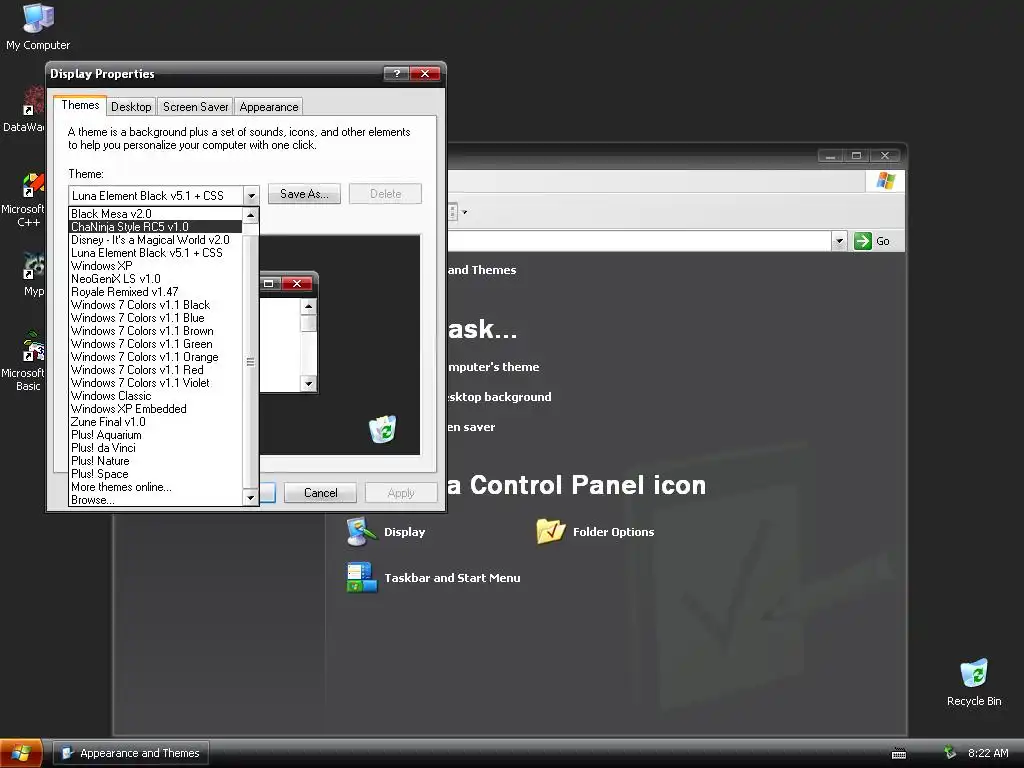Screen dimensions: 1024x768
Task: Open the Recycle Bin on desktop
Action: pos(974,682)
